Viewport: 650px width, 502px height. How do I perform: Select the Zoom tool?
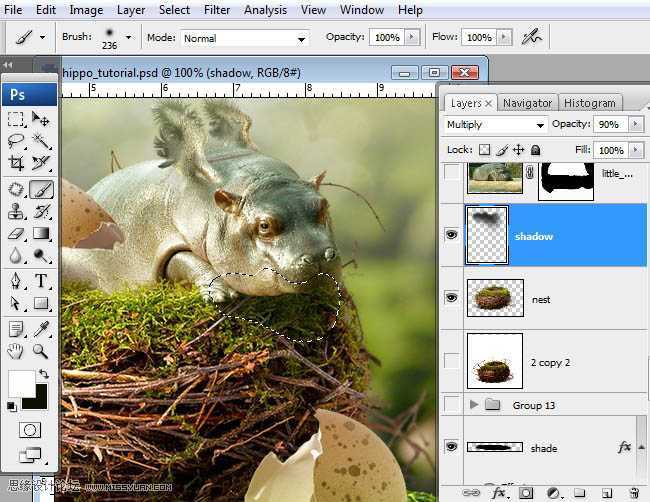pyautogui.click(x=41, y=351)
